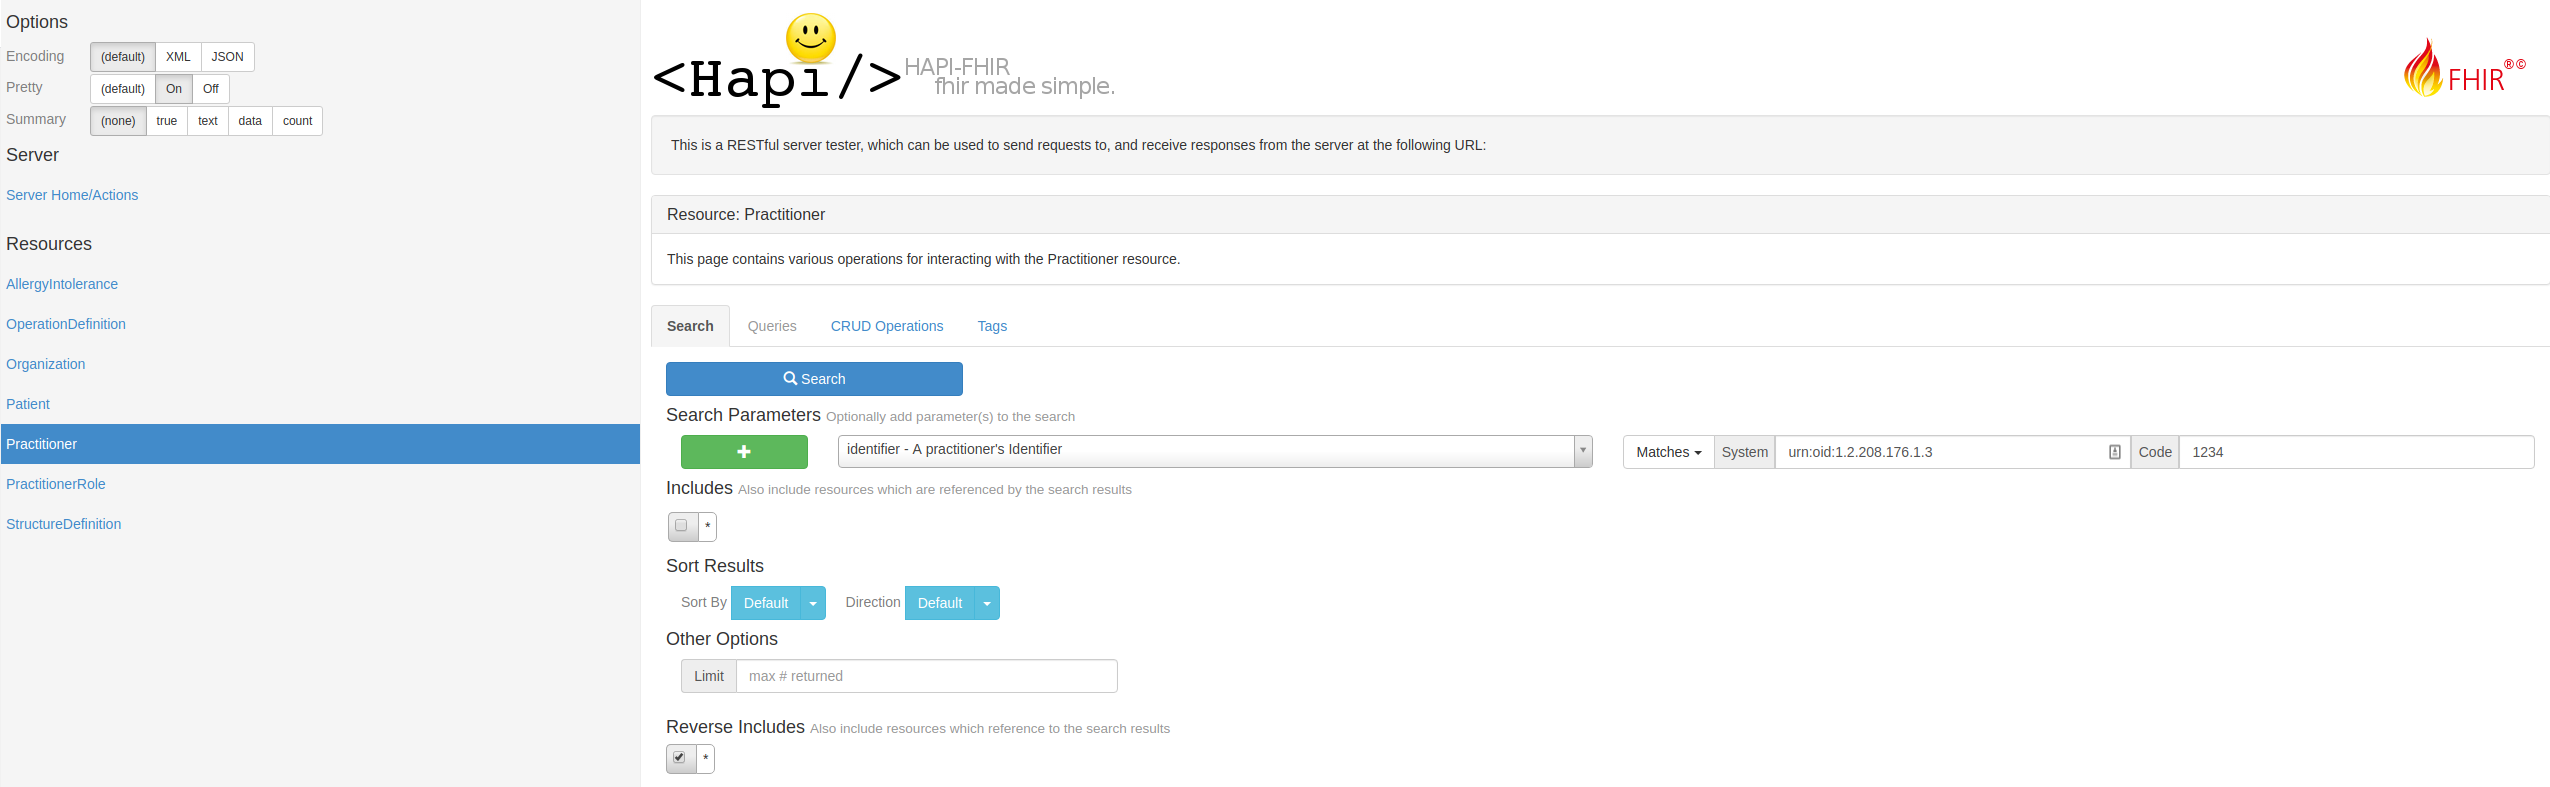Switch to the CRUD Operations tab
Viewport: 2550px width, 787px height.
(x=886, y=326)
